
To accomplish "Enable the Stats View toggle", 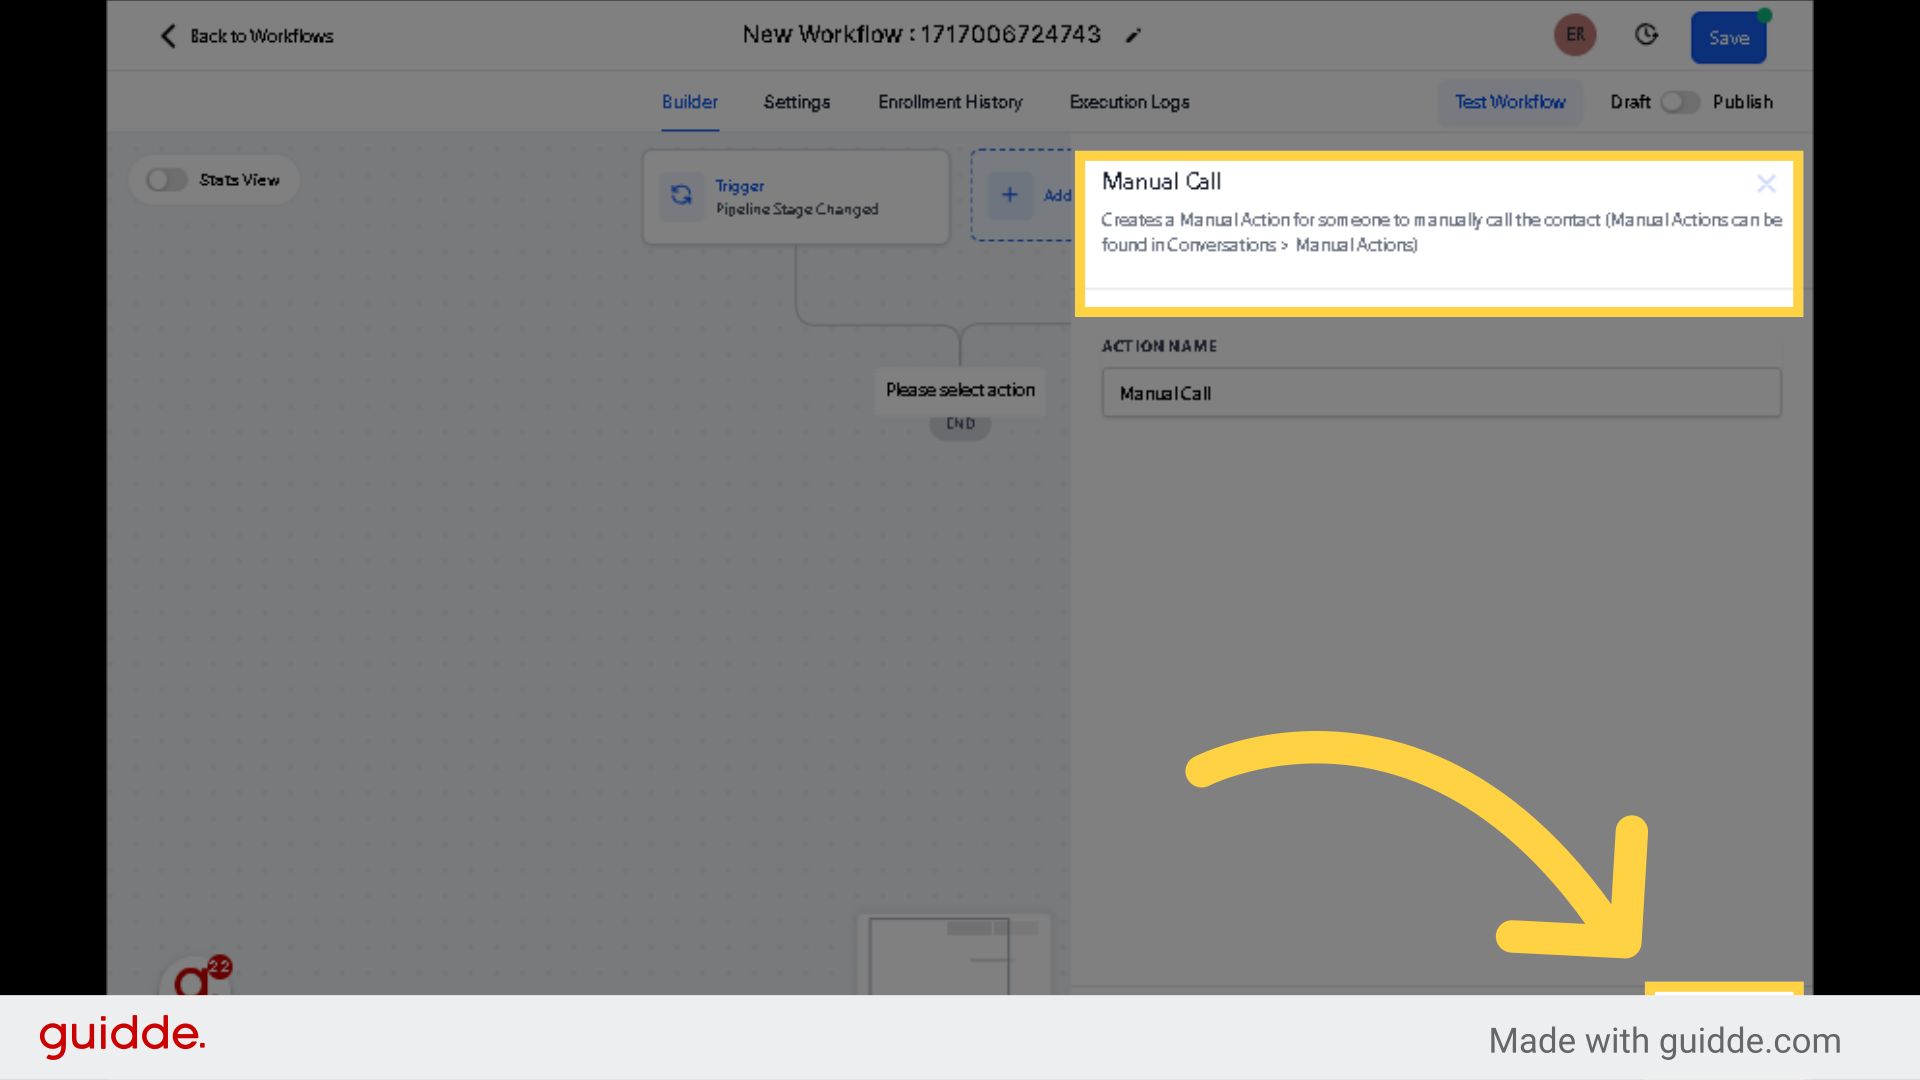I will pos(166,180).
